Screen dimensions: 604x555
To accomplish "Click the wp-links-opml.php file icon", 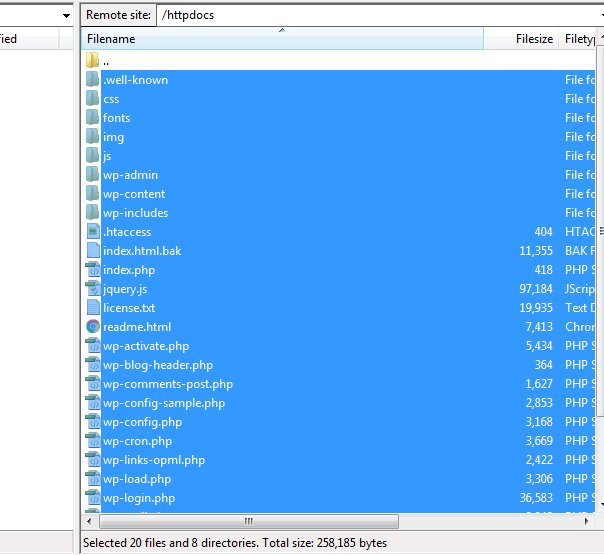I will [x=93, y=459].
